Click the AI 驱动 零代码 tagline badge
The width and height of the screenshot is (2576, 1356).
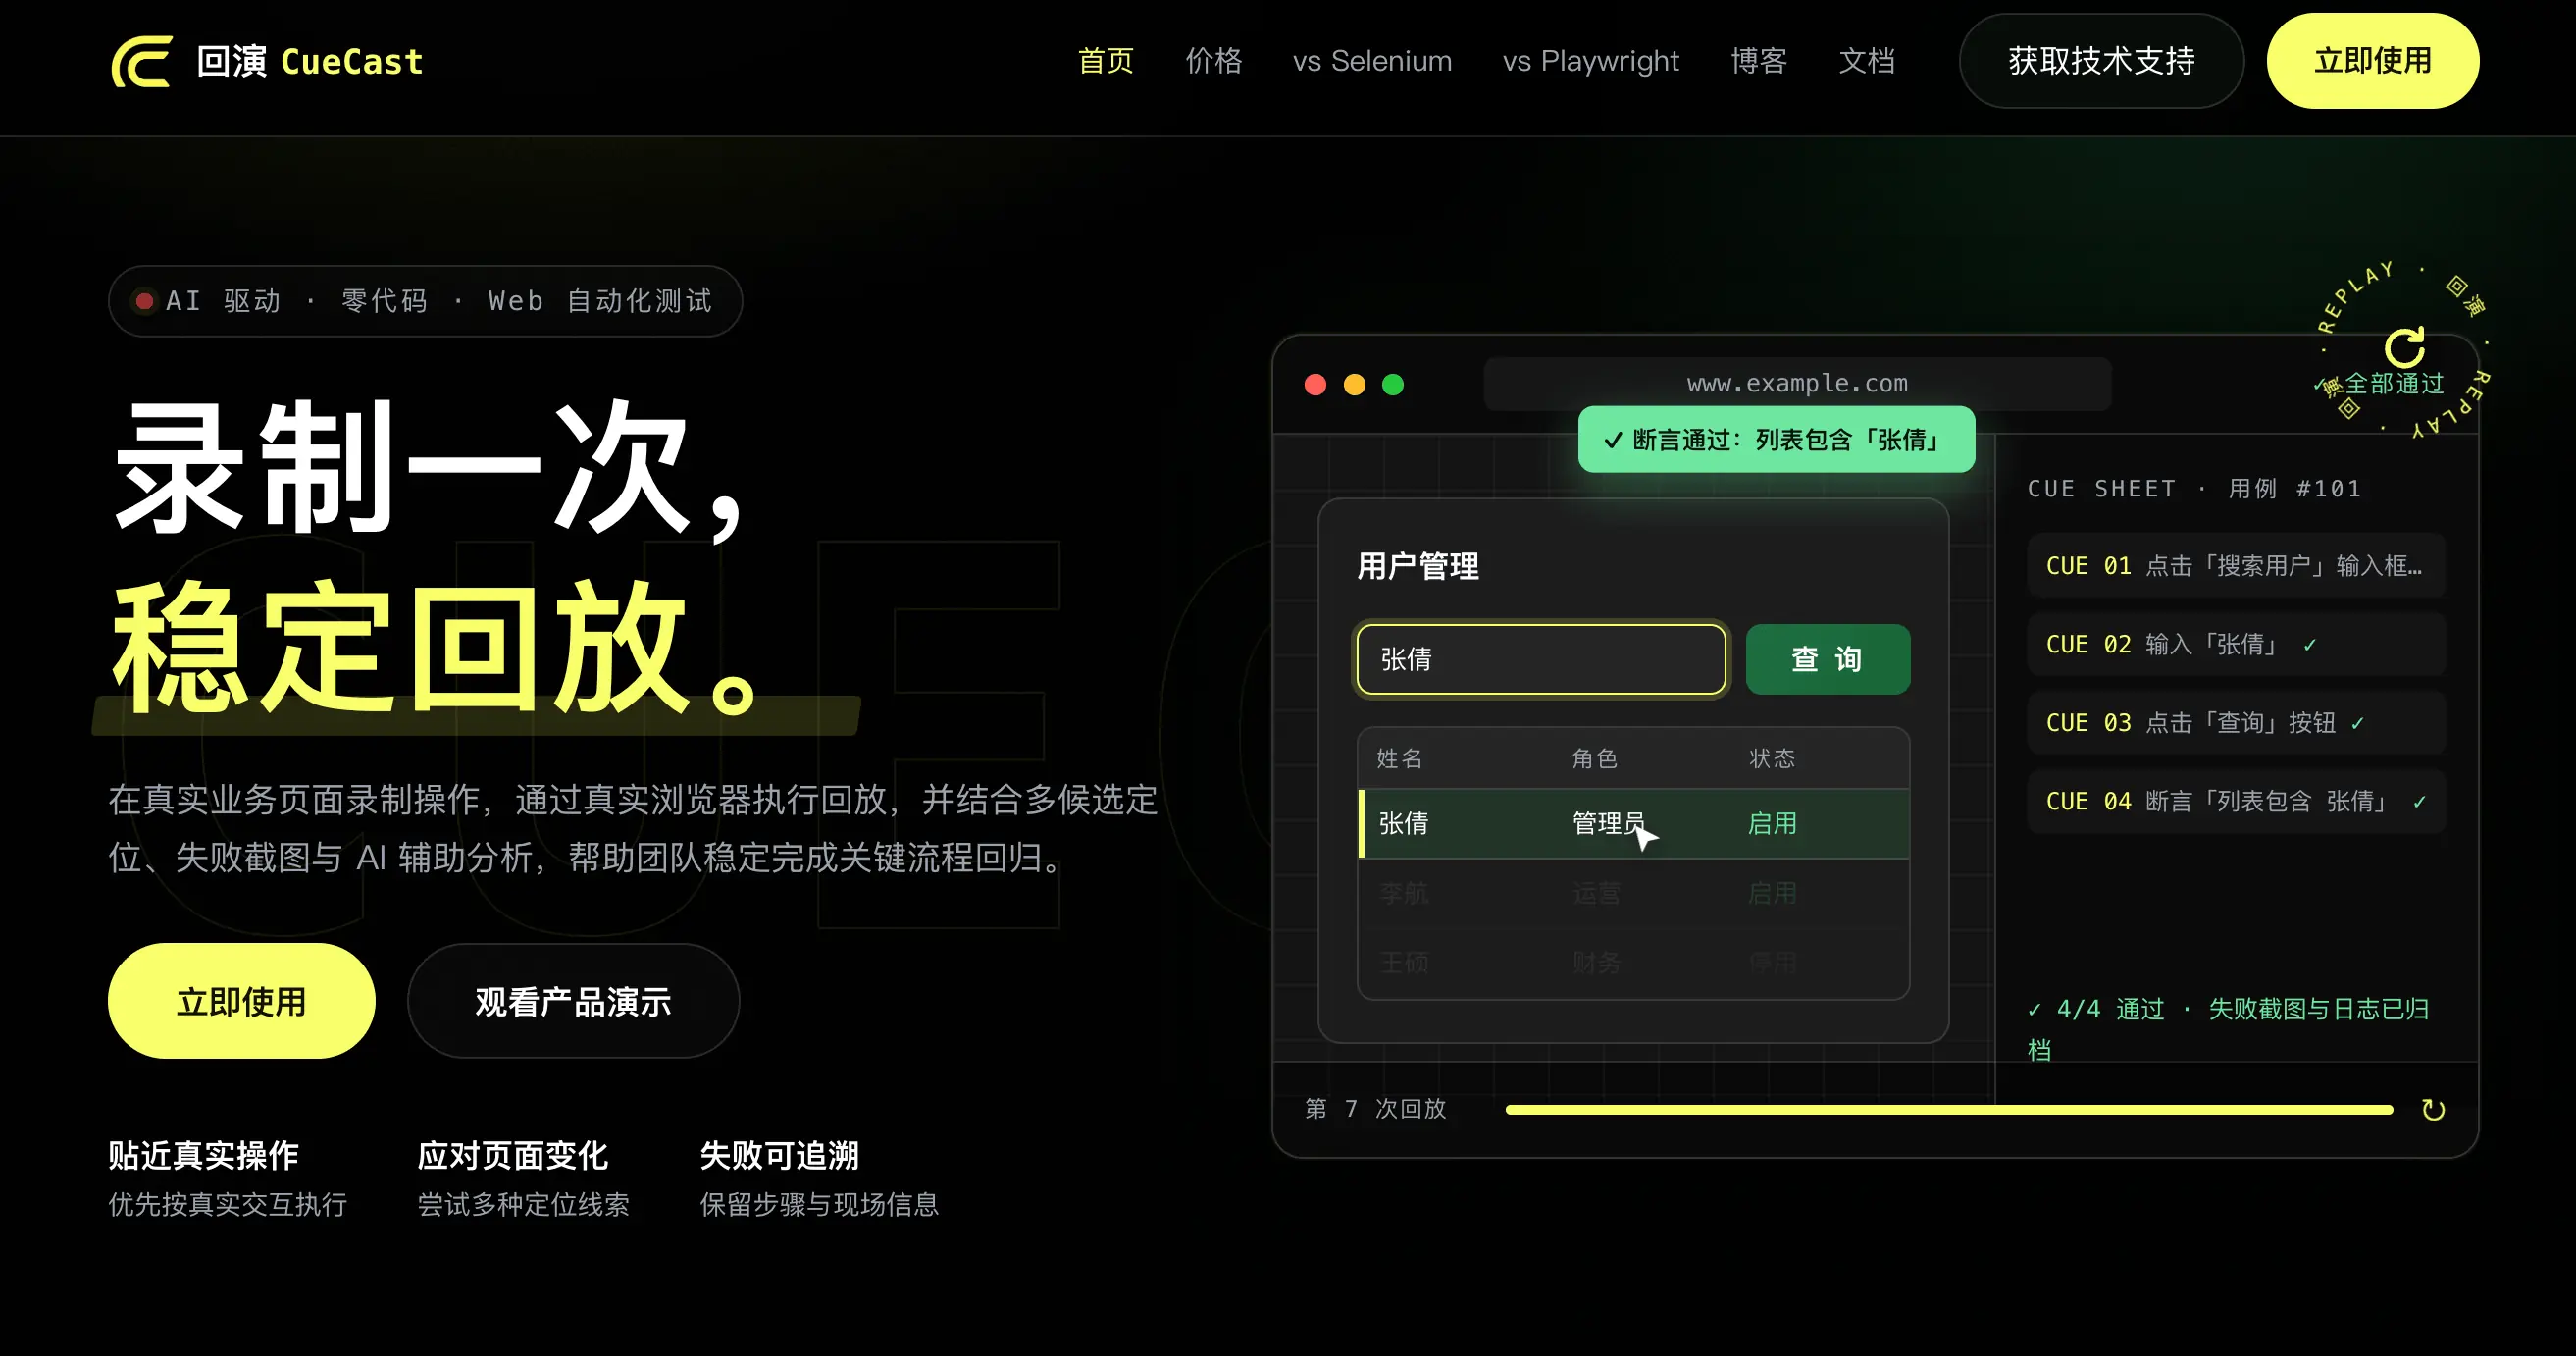pyautogui.click(x=425, y=301)
